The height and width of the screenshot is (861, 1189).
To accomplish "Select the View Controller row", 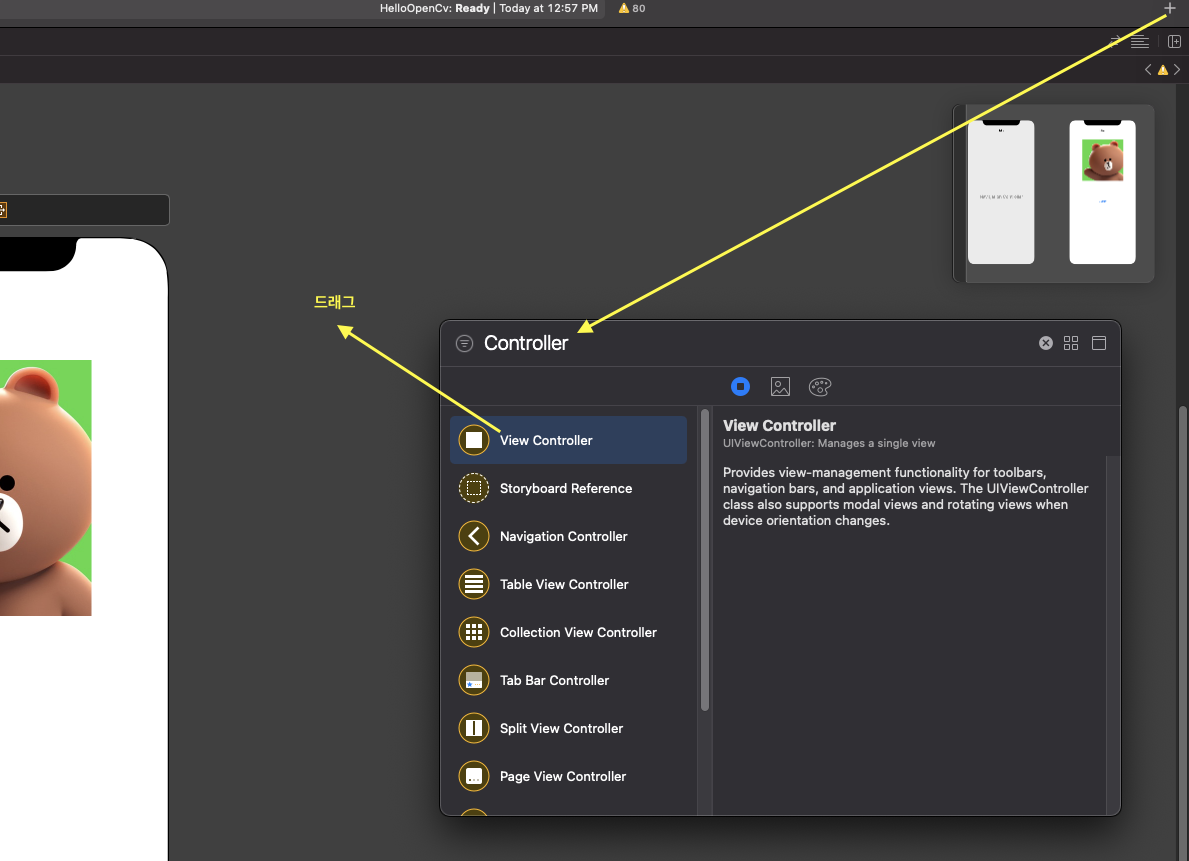I will [x=568, y=440].
